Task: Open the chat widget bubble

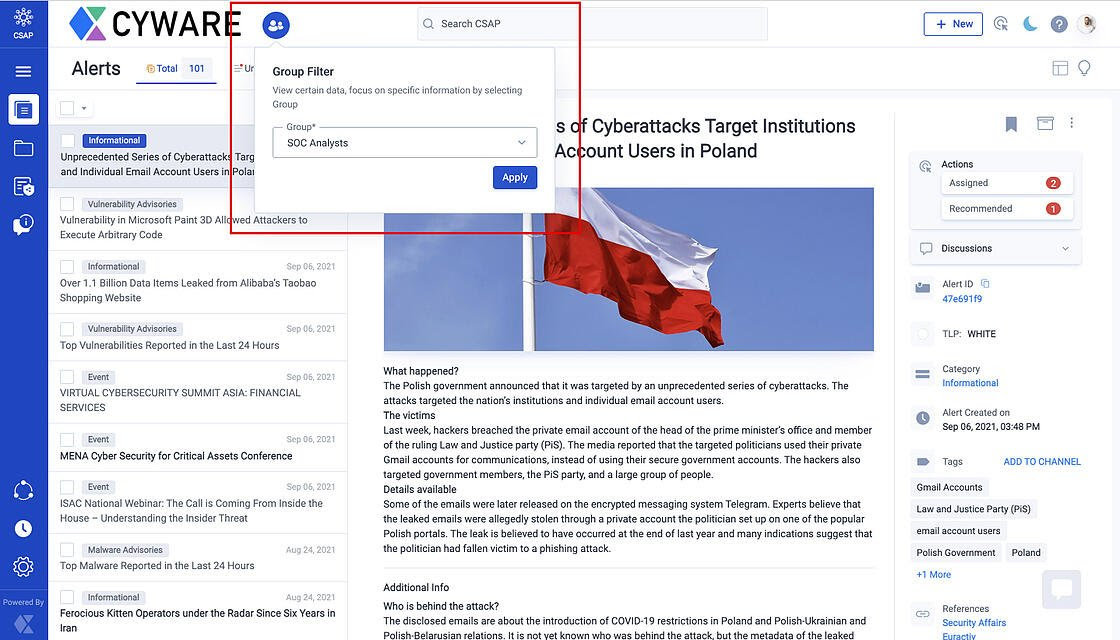Action: [1061, 589]
